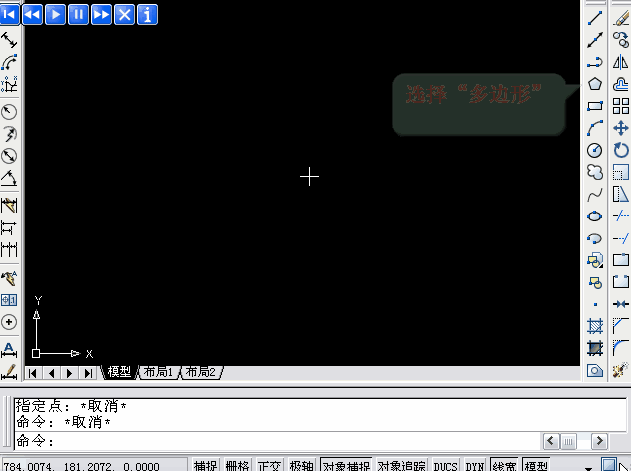The height and width of the screenshot is (471, 631).
Task: Toggle 模型 space button in status bar
Action: tap(536, 465)
